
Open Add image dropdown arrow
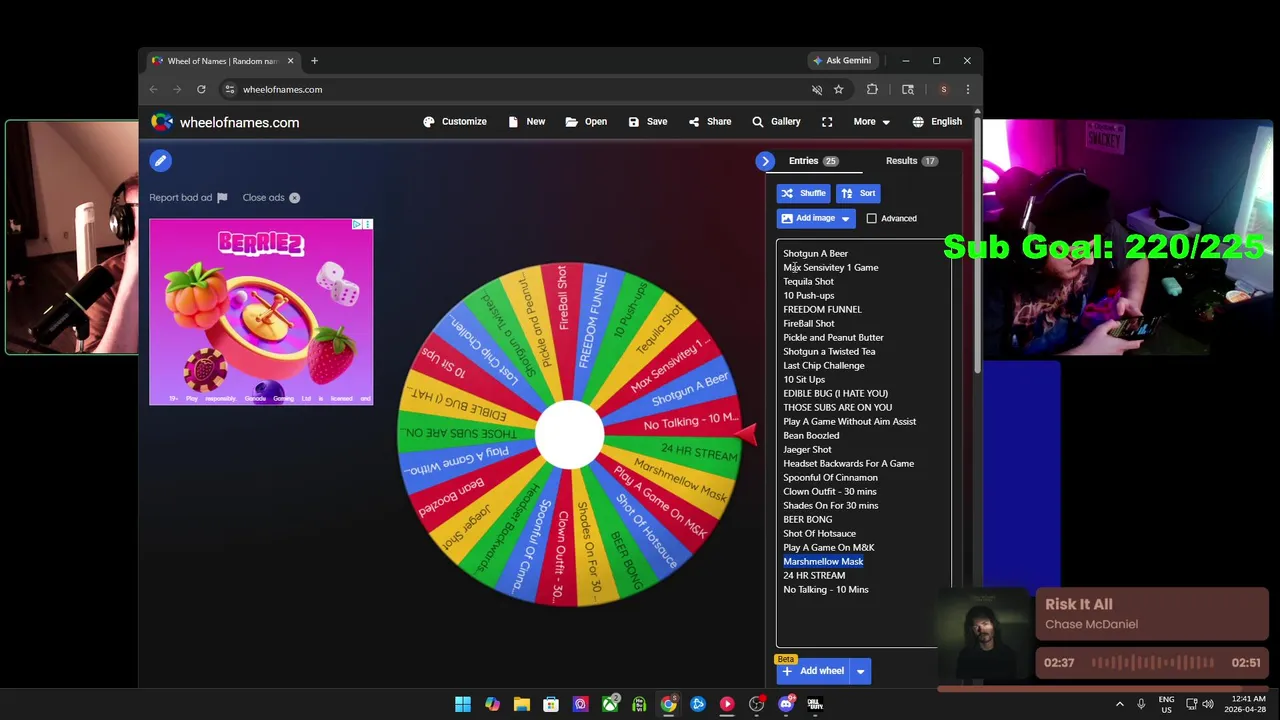tap(846, 218)
